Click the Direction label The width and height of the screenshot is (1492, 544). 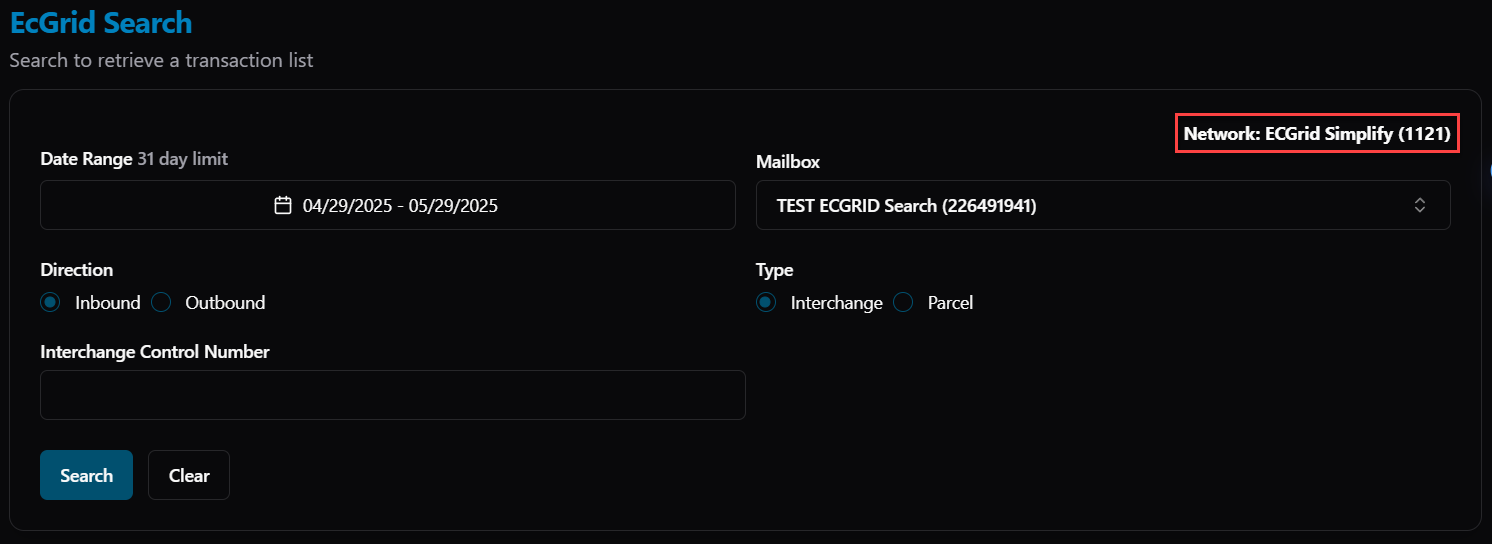pyautogui.click(x=76, y=269)
